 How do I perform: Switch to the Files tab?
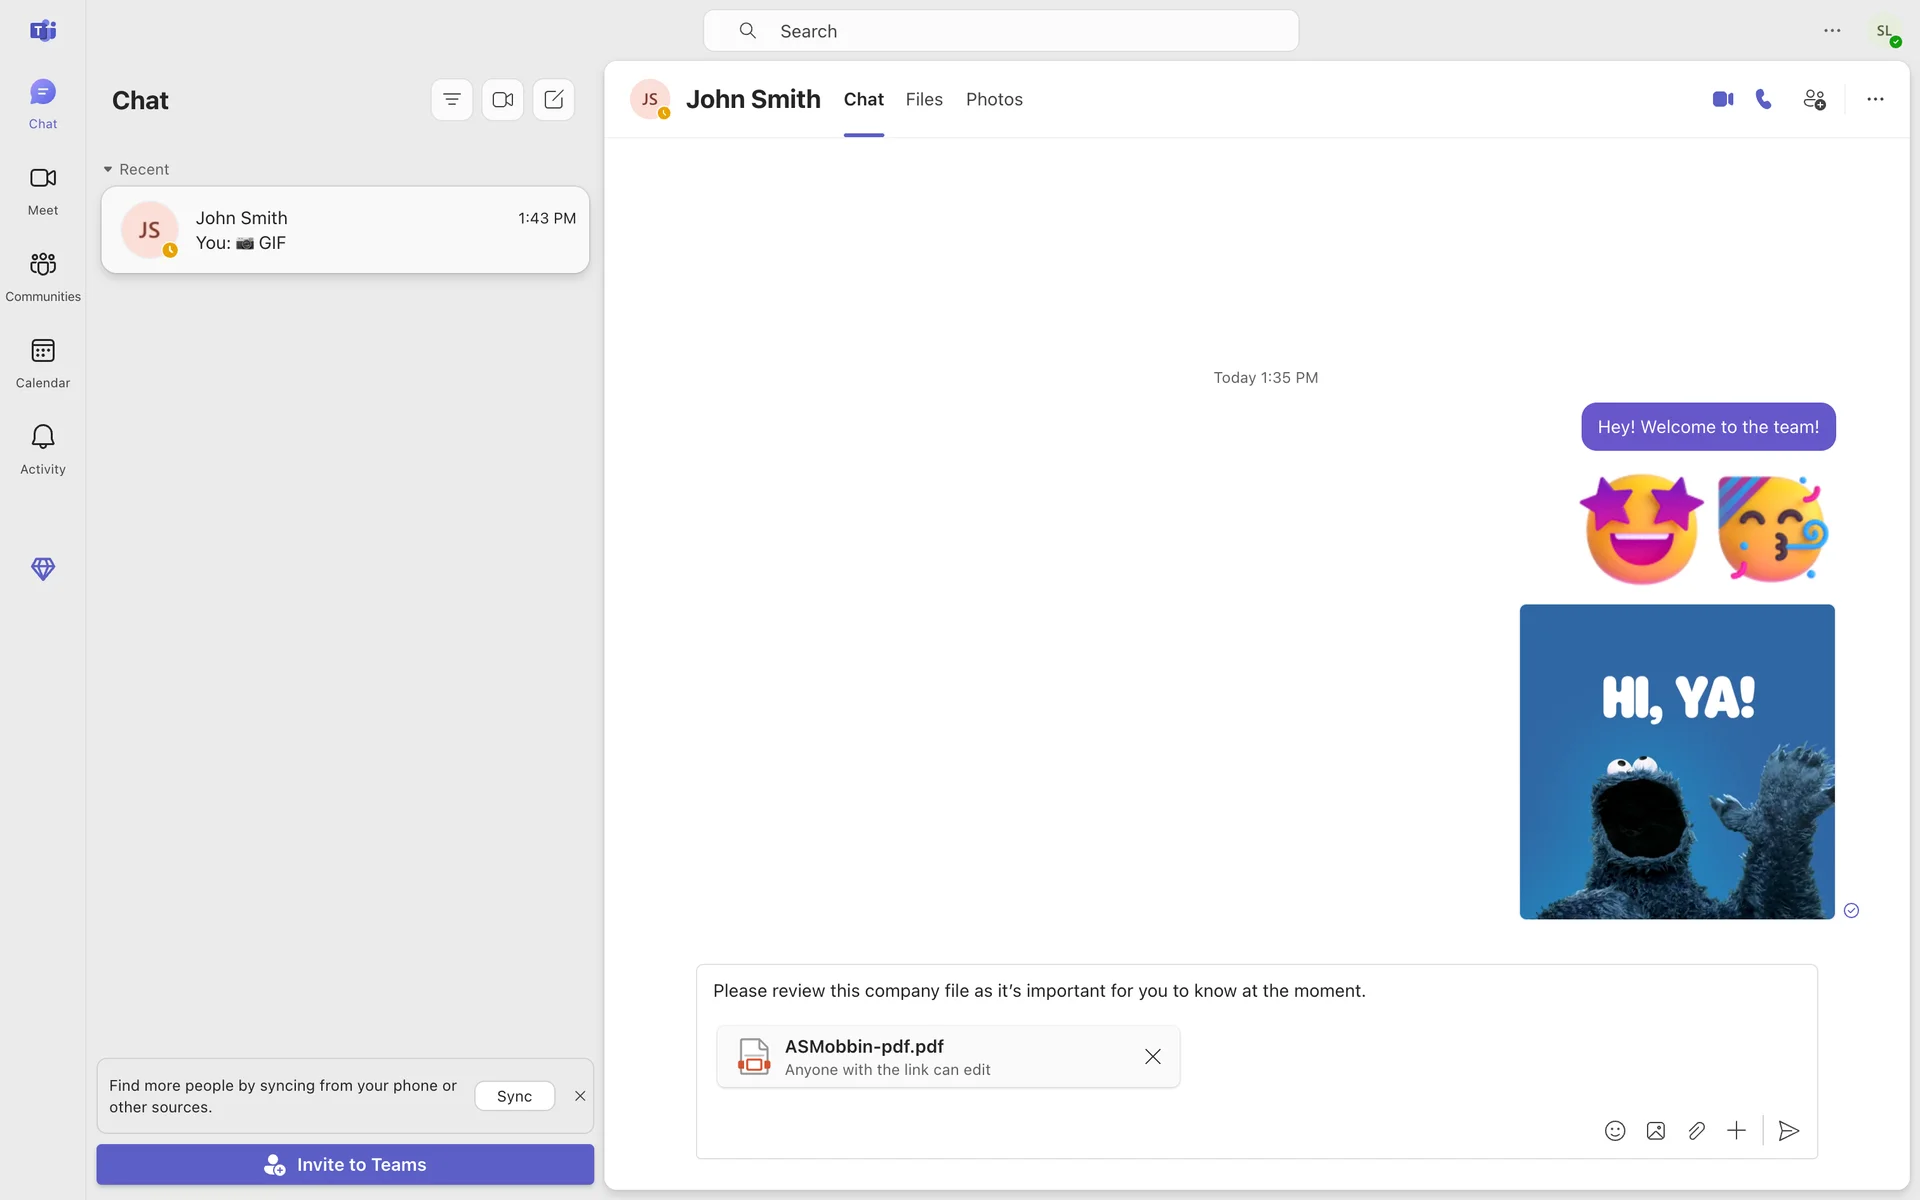pos(924,99)
